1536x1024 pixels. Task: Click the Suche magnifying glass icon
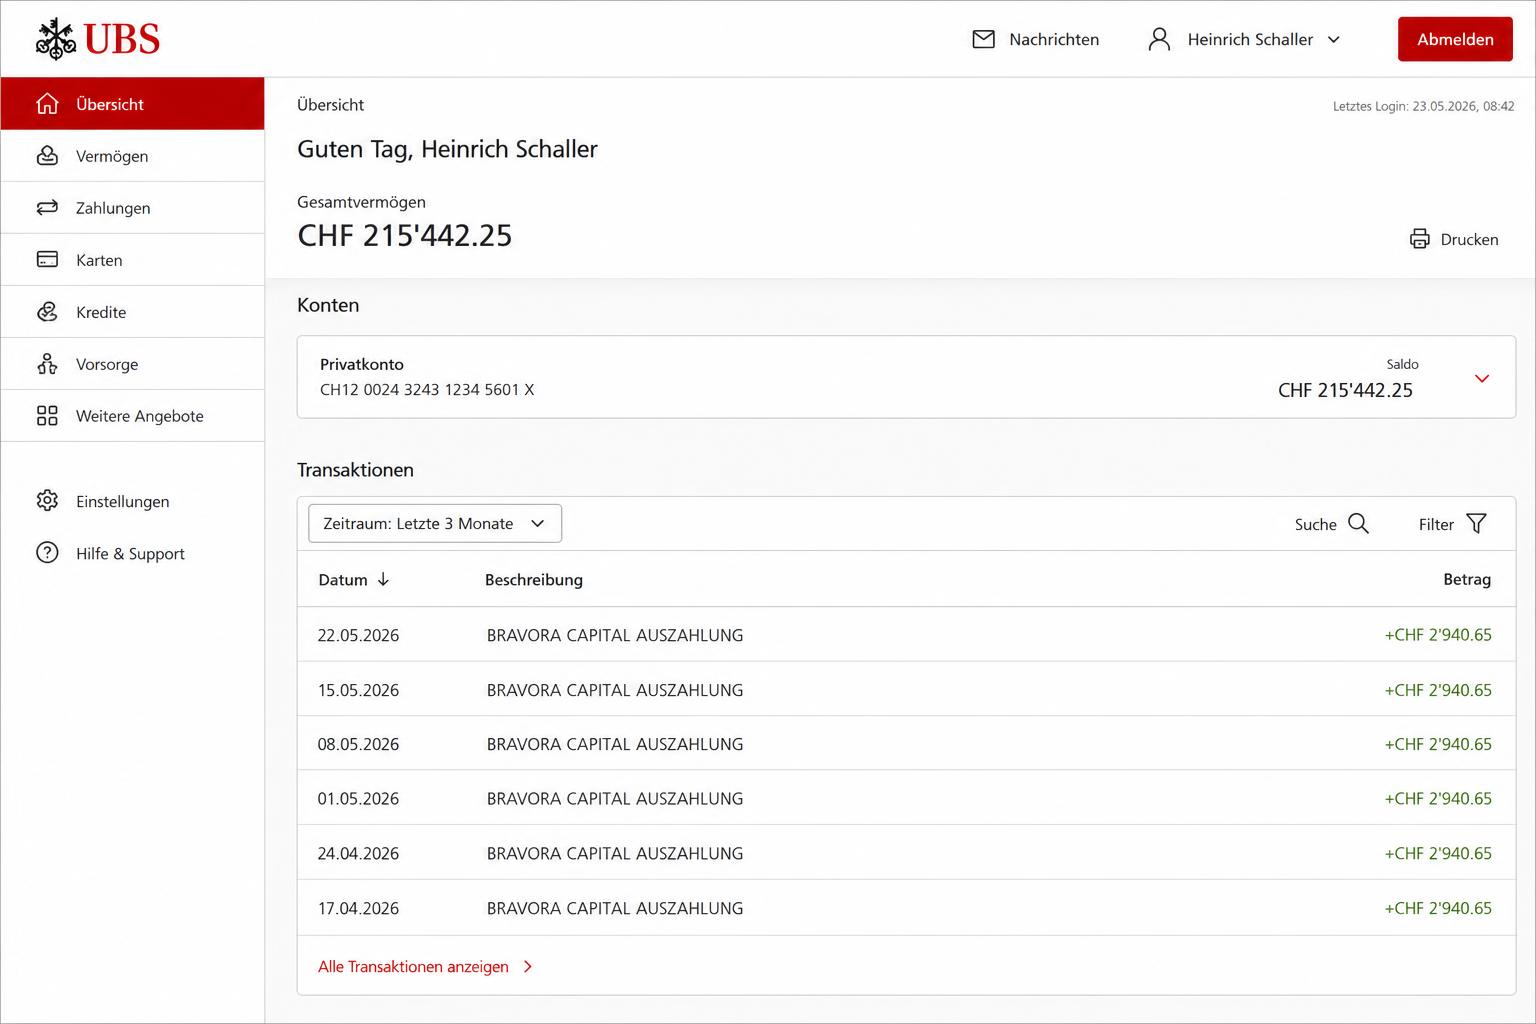pyautogui.click(x=1358, y=523)
